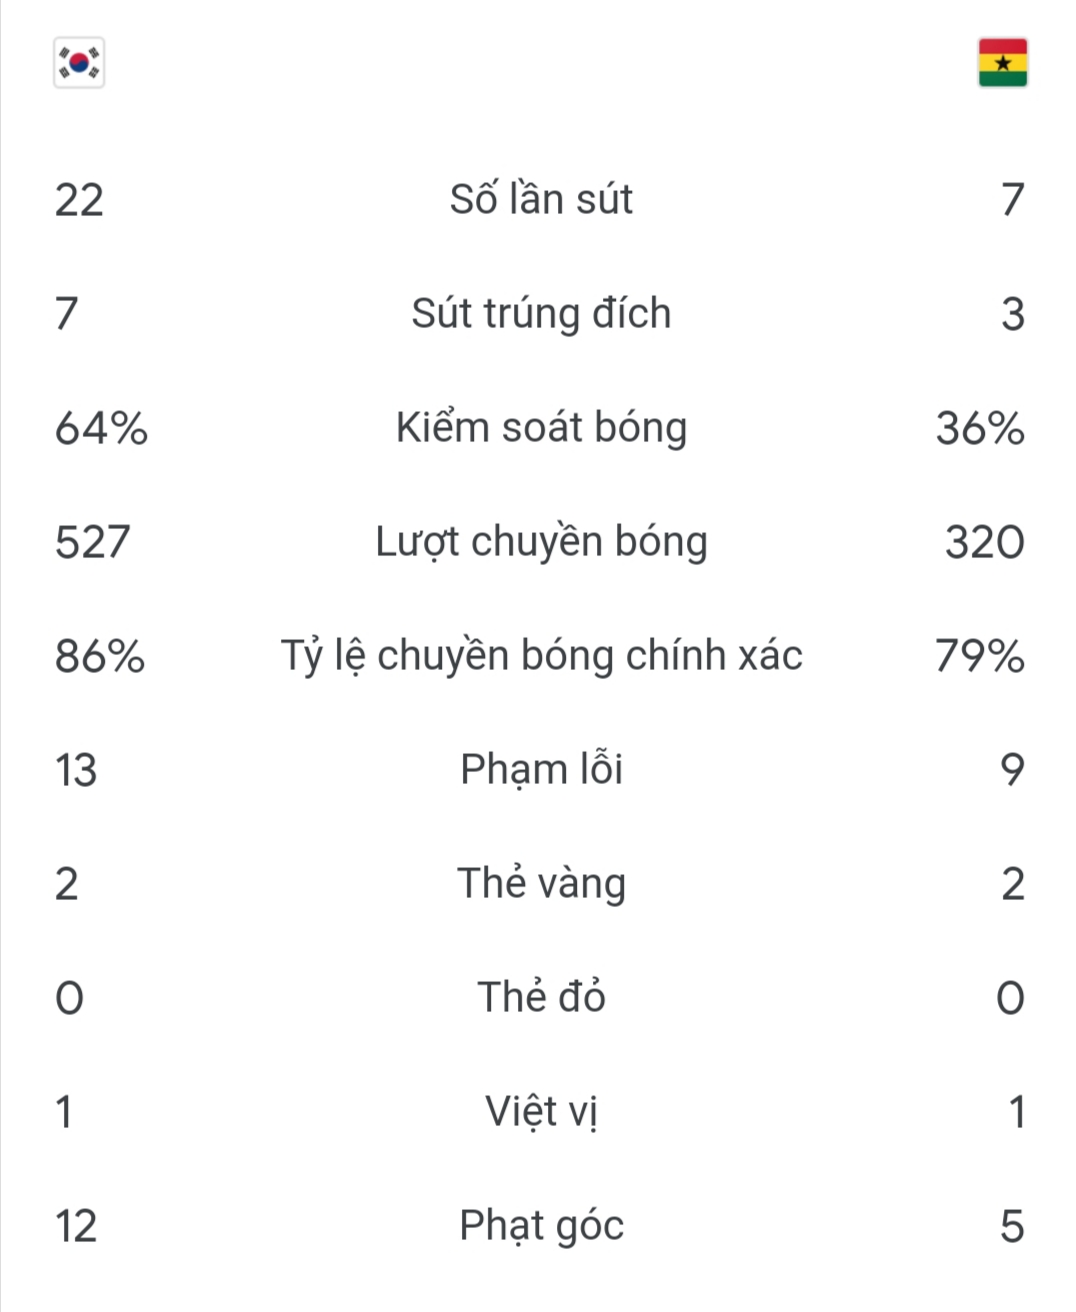
Task: Click South Korea's 86% pass accuracy
Action: coord(100,655)
